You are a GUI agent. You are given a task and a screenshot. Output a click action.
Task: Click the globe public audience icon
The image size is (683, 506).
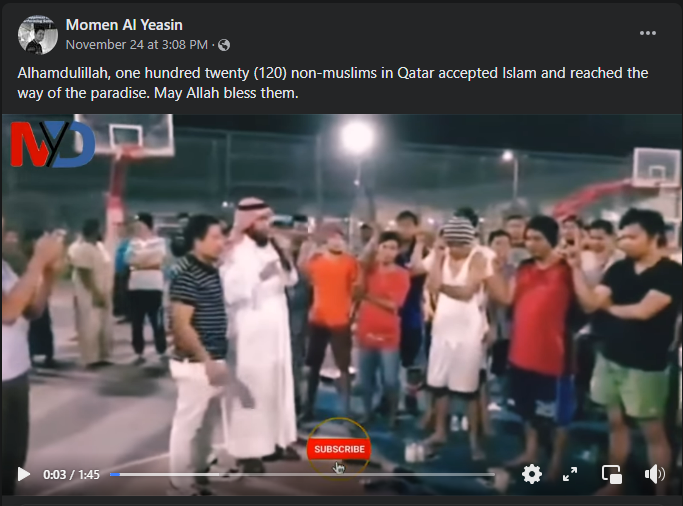tap(224, 45)
